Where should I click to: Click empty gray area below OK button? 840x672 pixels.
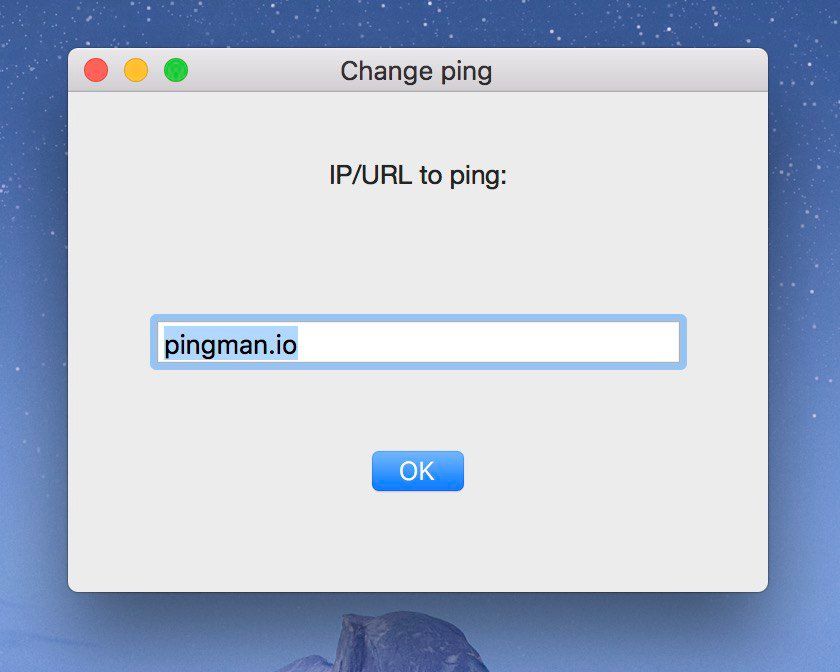point(418,541)
